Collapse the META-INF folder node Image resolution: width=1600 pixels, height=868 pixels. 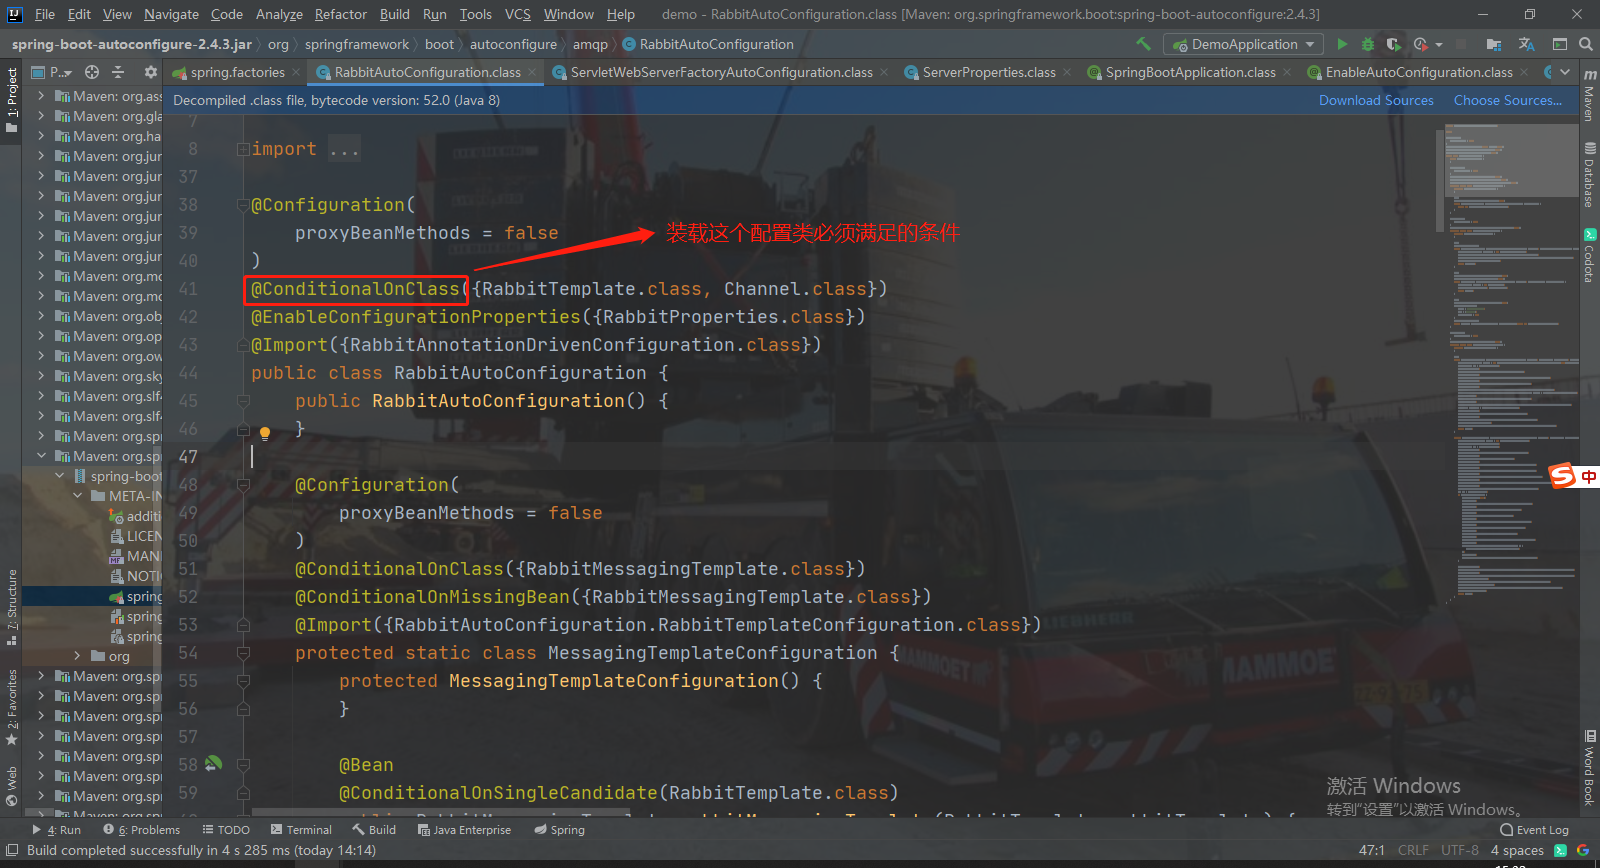pos(78,496)
